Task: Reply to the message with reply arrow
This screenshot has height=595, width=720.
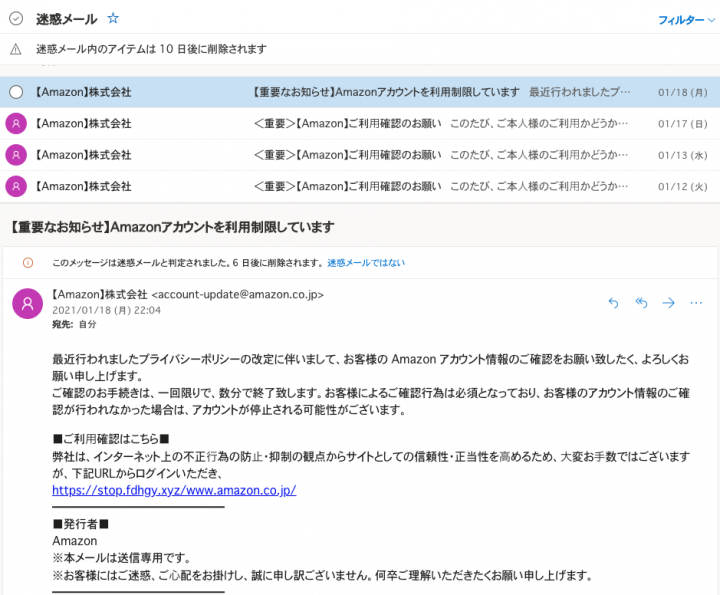Action: tap(613, 303)
